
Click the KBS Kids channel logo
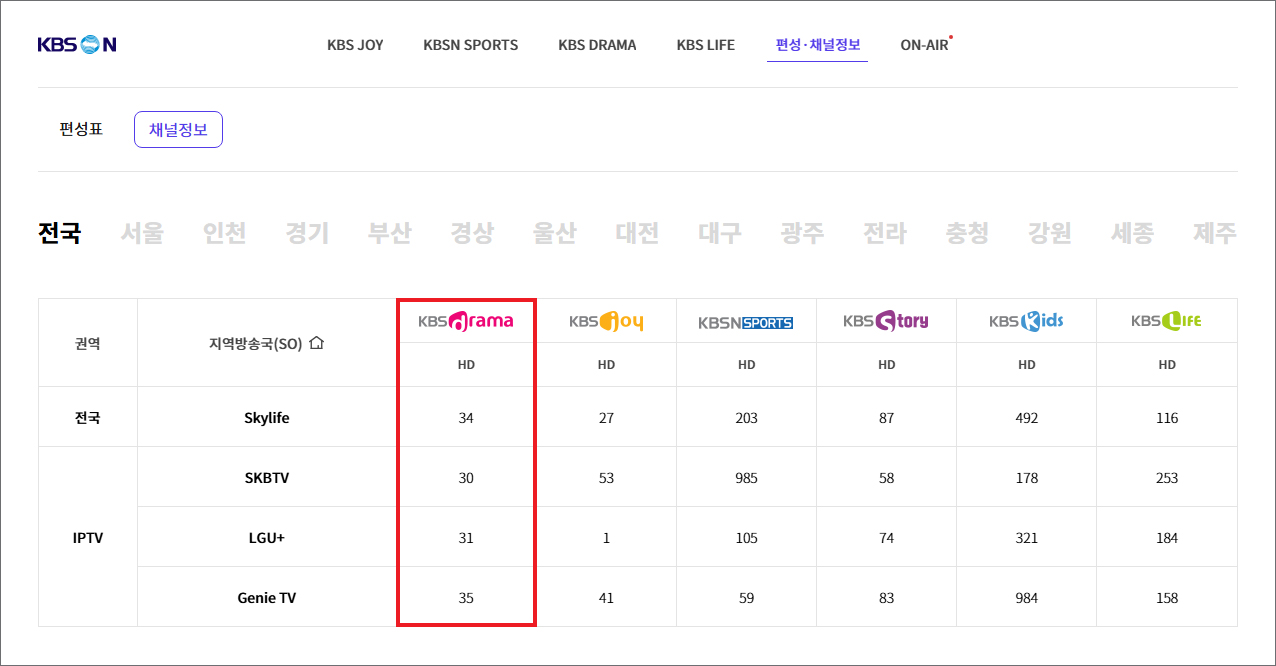click(x=1026, y=321)
